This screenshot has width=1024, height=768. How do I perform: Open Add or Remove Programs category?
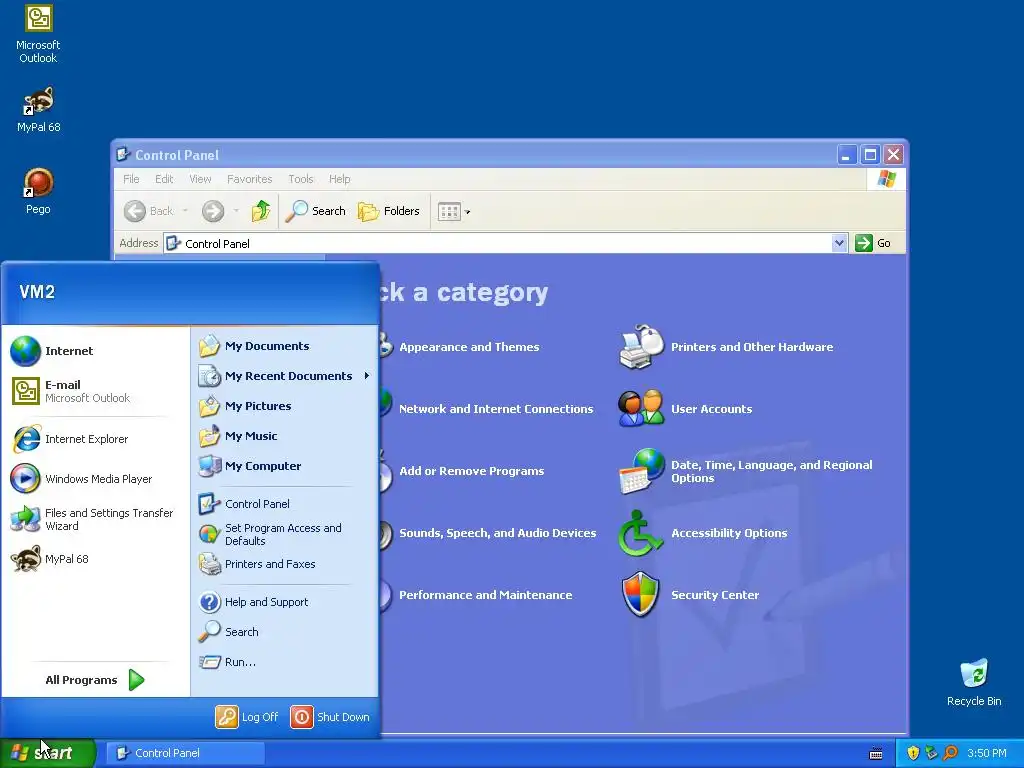(x=471, y=471)
